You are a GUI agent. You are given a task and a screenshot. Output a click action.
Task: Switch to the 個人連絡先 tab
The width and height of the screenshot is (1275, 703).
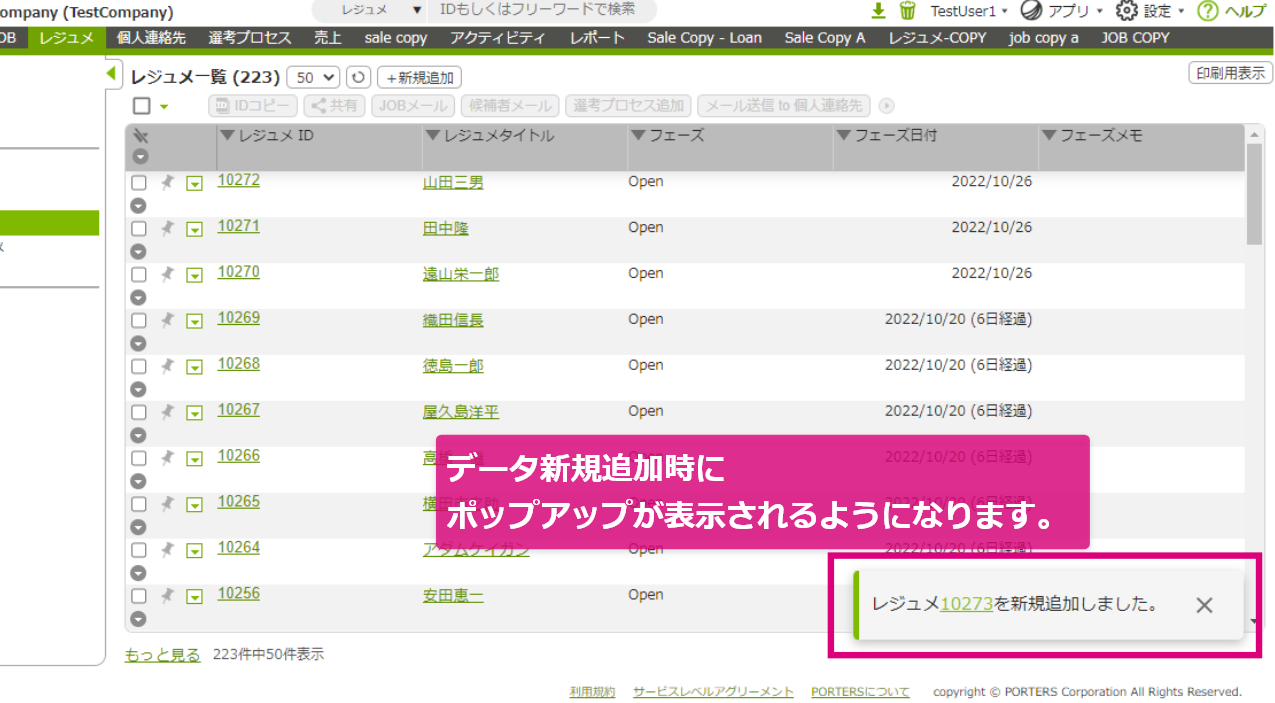(151, 38)
